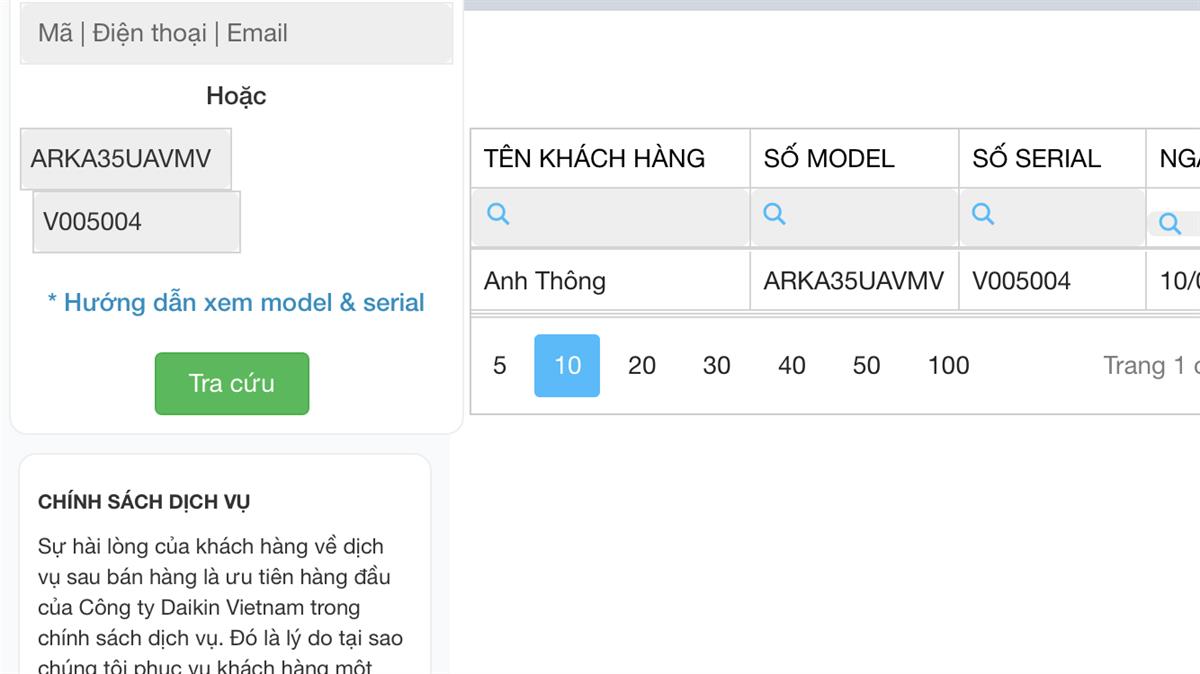Click search icon in the date column filter
The image size is (1200, 674).
pyautogui.click(x=1169, y=224)
